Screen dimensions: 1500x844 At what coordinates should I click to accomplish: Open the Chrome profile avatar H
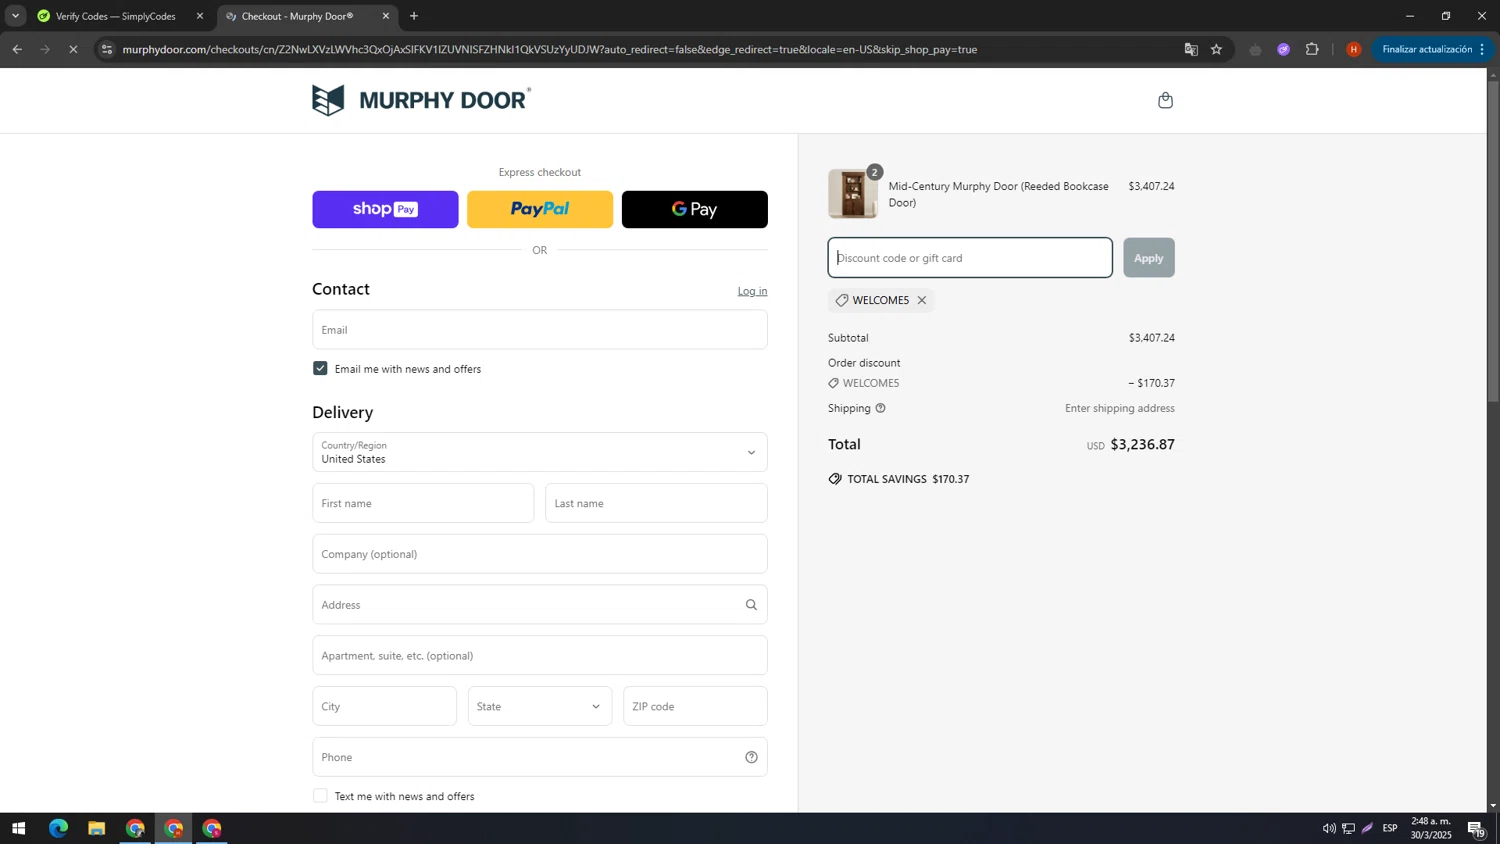click(x=1354, y=49)
